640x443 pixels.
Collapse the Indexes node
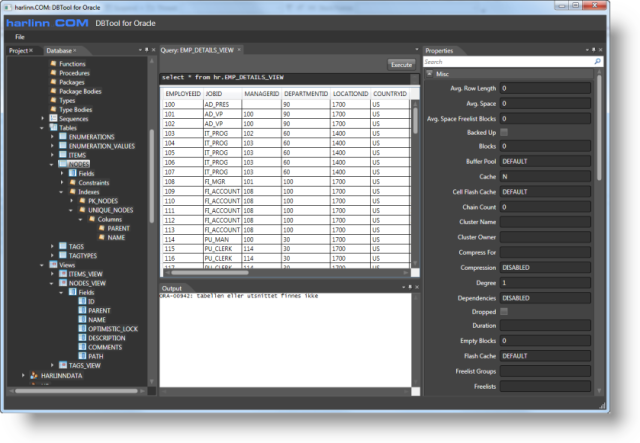tap(62, 191)
